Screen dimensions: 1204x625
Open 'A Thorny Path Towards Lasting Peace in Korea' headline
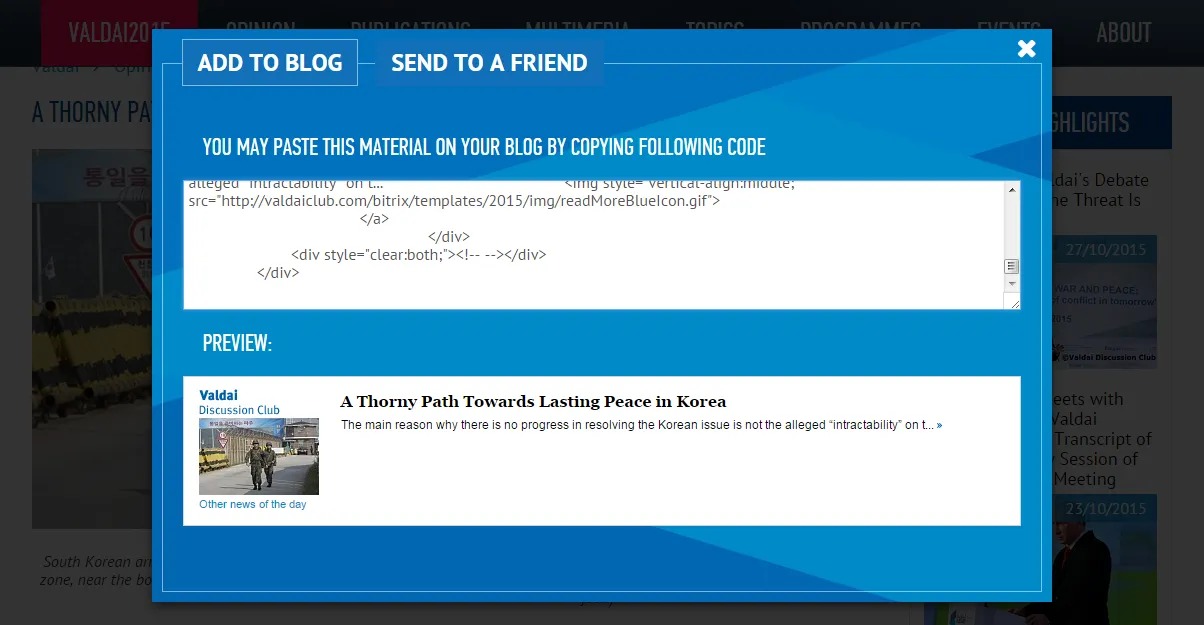533,402
